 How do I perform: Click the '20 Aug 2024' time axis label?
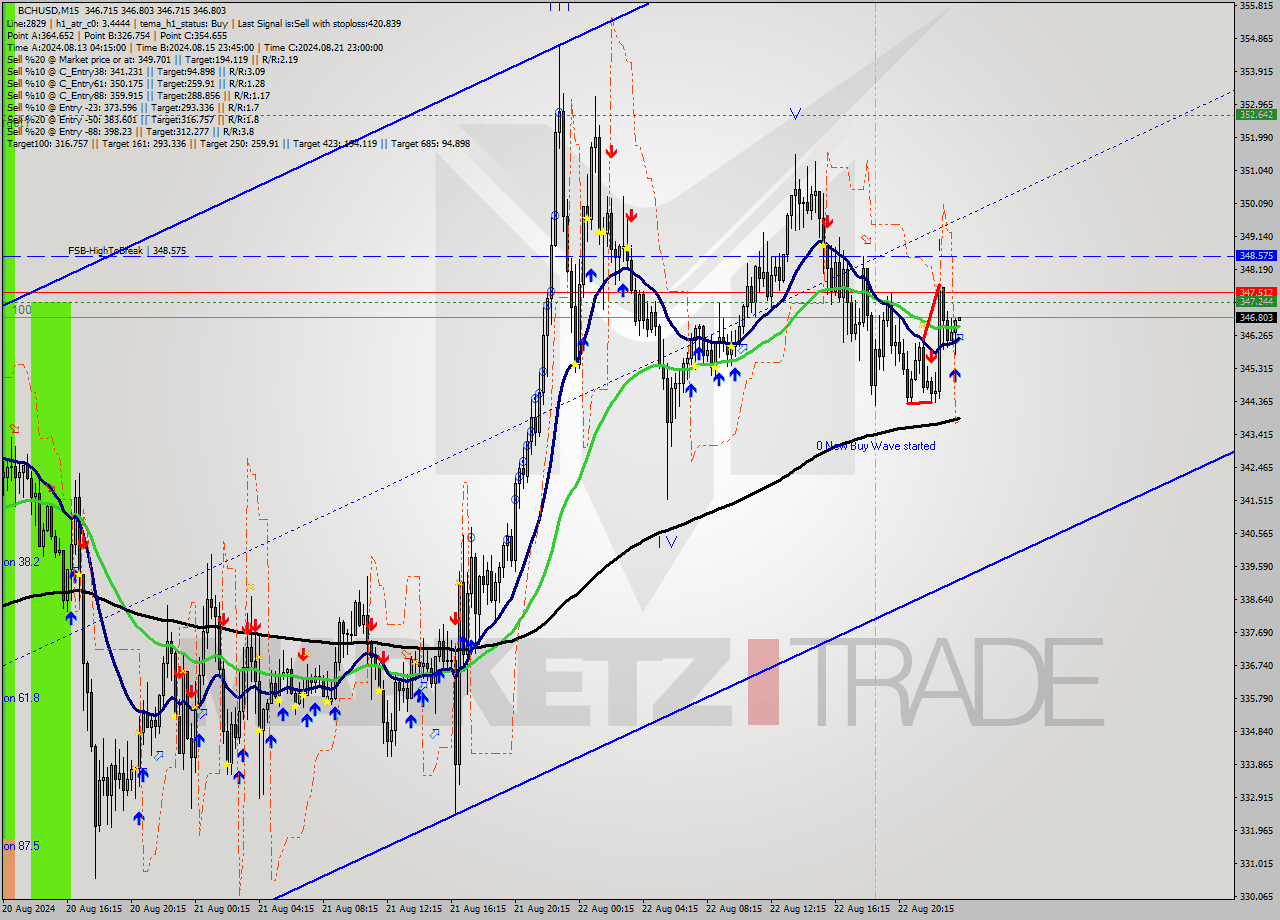click(29, 909)
